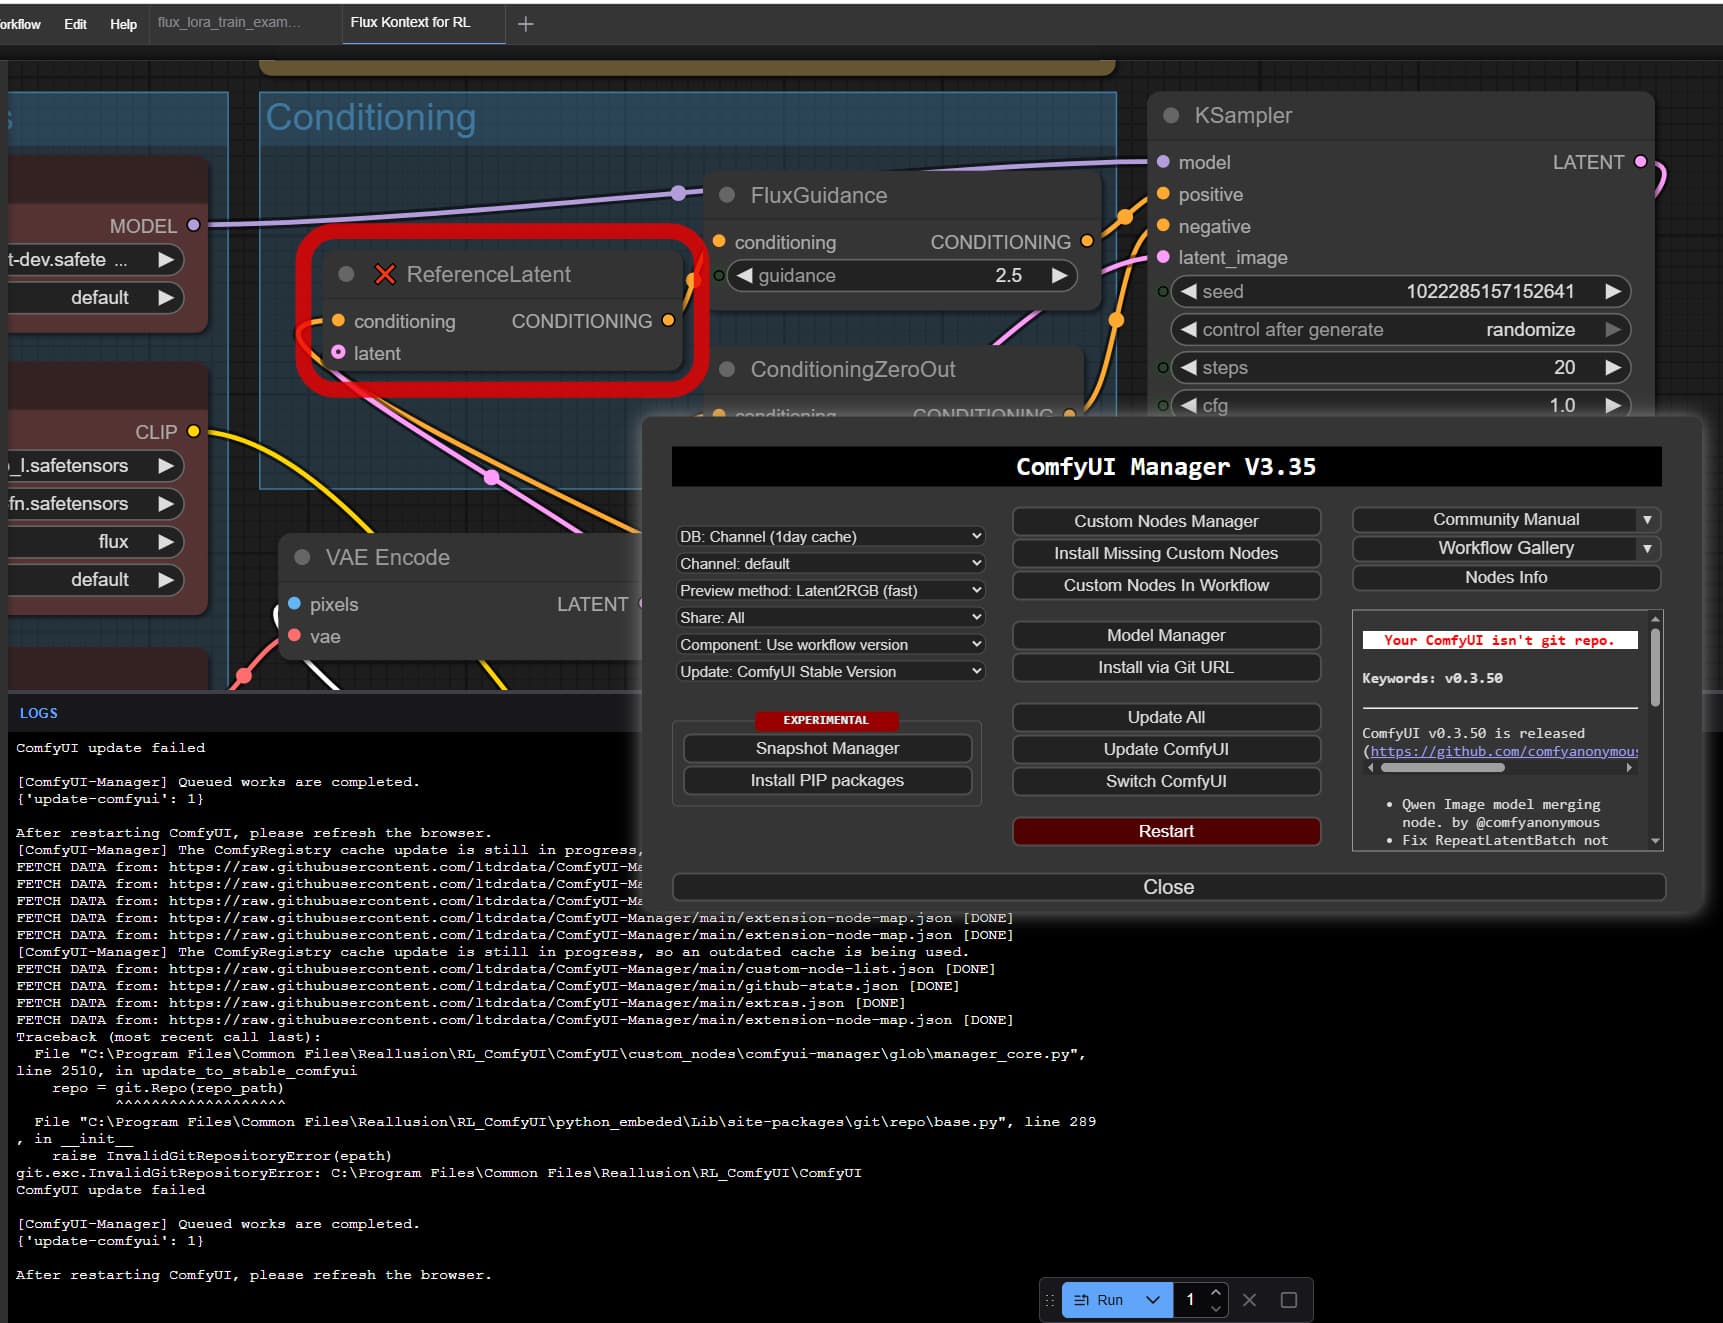Decrease the seed value arrow
Viewport: 1723px width, 1323px height.
pyautogui.click(x=1188, y=291)
